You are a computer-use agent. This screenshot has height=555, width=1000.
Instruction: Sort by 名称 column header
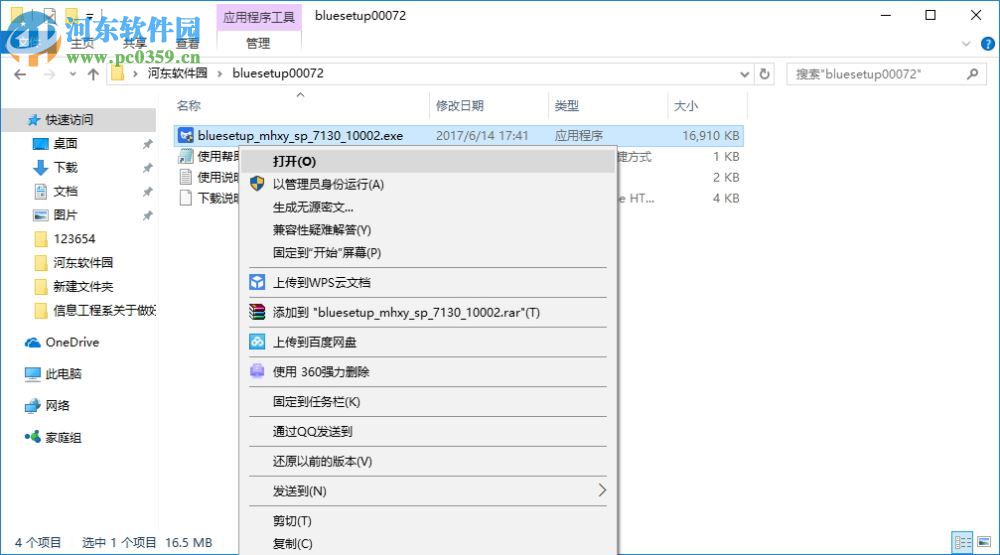click(x=189, y=106)
